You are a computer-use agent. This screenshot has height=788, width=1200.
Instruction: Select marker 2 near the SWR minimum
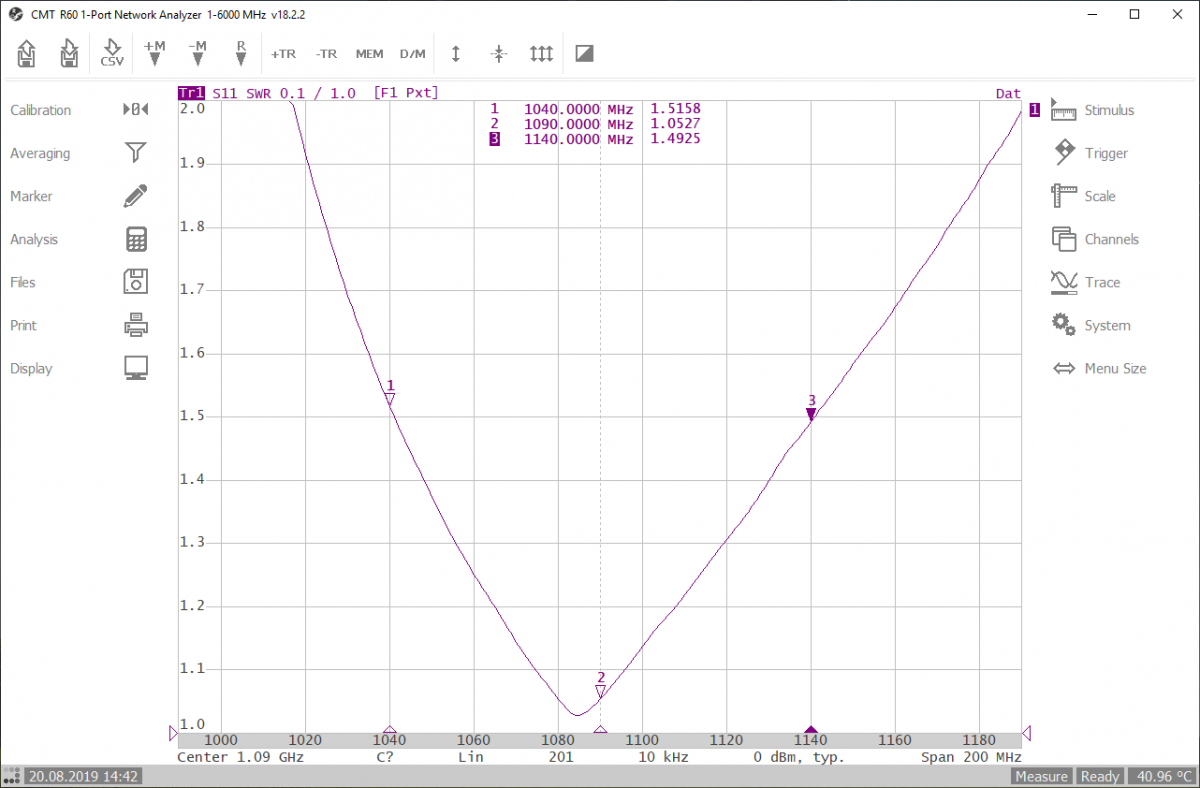(600, 690)
